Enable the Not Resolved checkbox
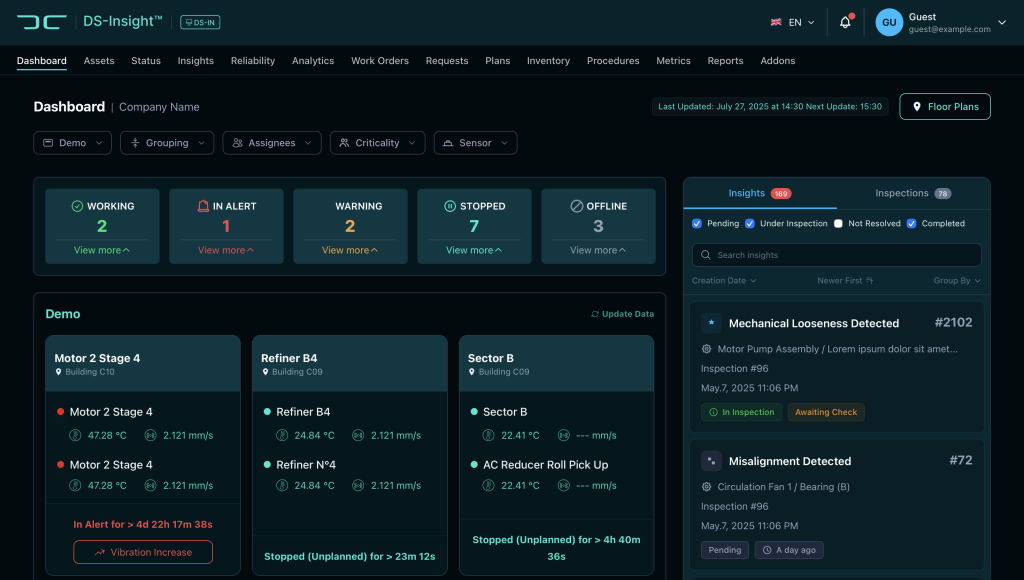 point(839,224)
